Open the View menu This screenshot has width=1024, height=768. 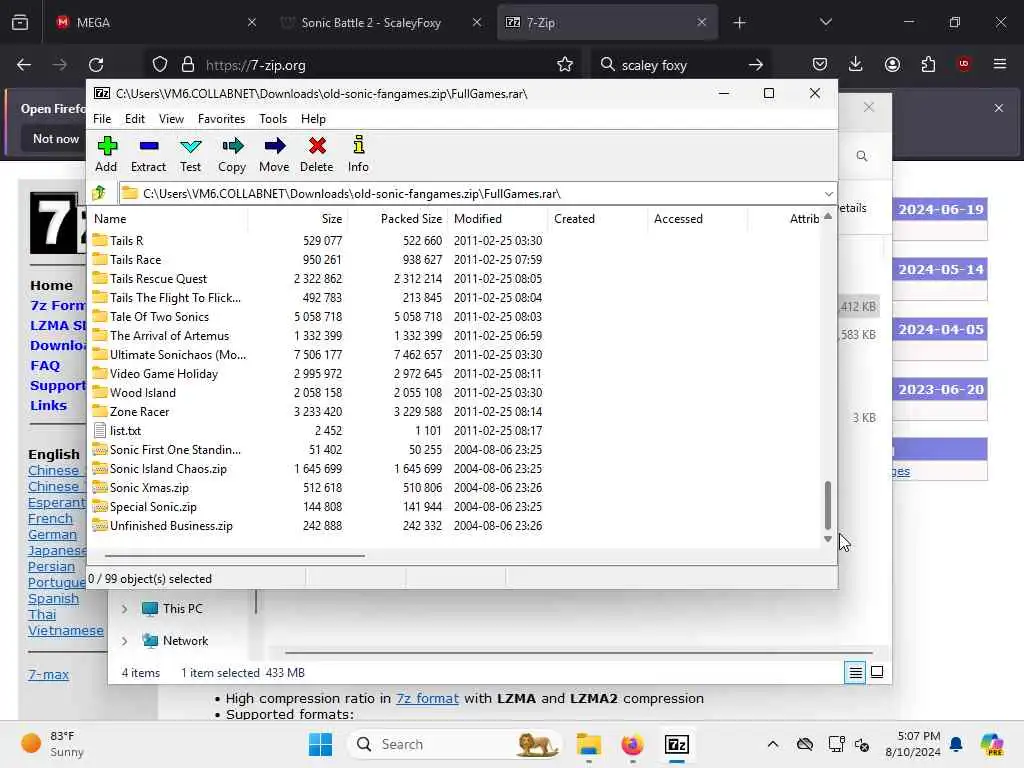[x=171, y=119]
